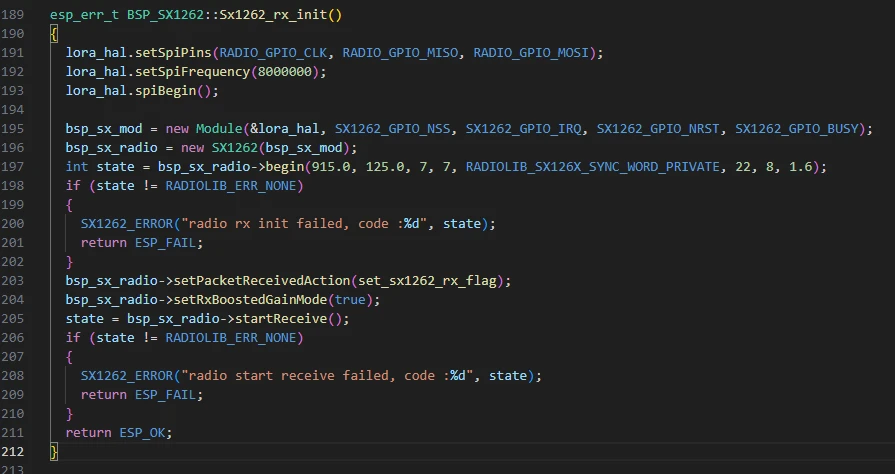Click the RADIO_GPIO_MISO argument

pos(398,52)
